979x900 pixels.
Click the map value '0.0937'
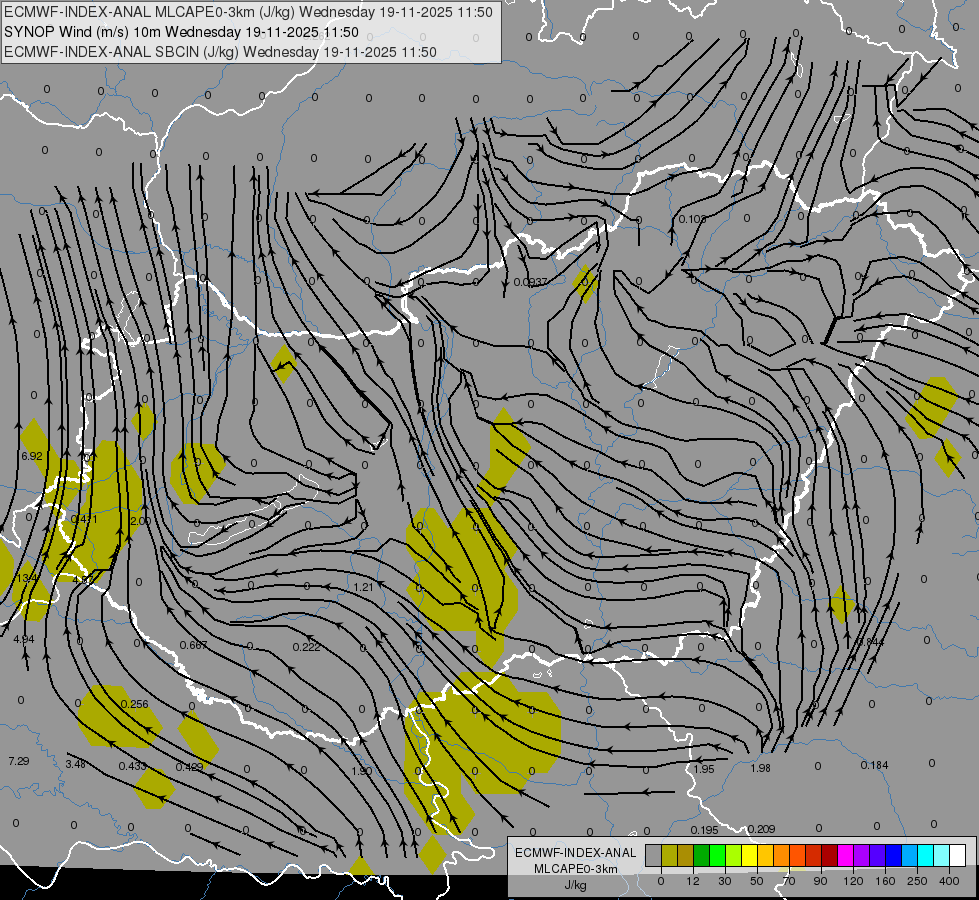[x=530, y=282]
